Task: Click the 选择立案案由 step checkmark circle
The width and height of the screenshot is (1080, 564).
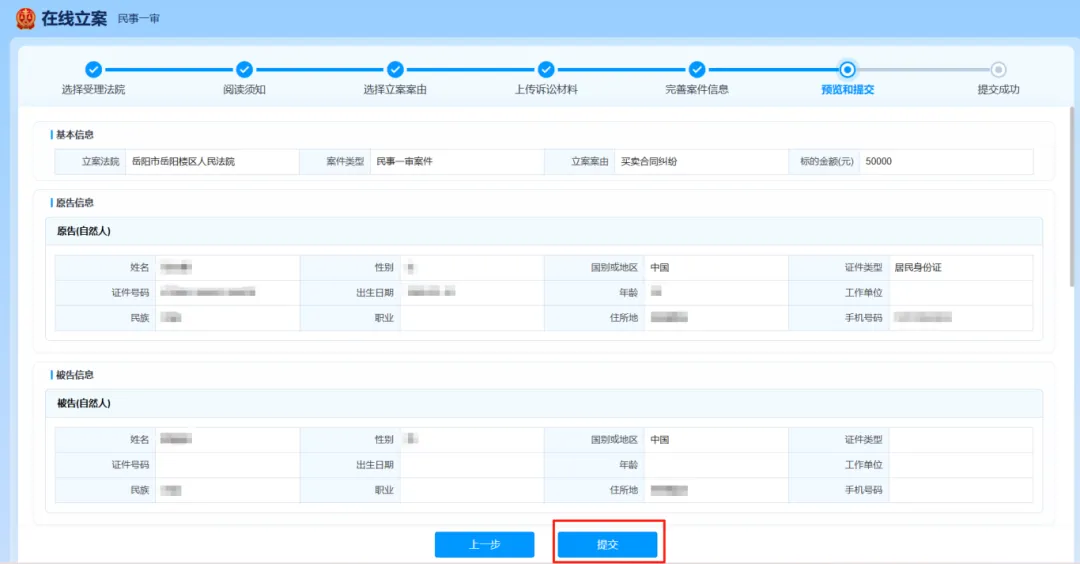Action: point(395,70)
